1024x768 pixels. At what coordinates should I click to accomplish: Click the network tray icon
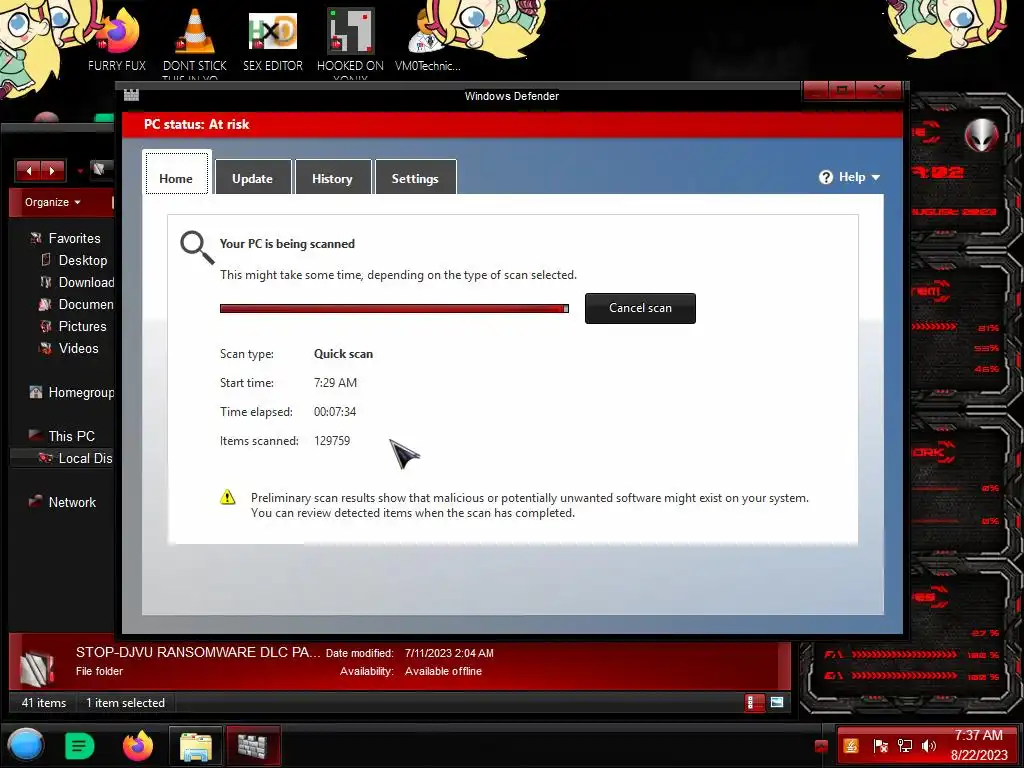(904, 746)
